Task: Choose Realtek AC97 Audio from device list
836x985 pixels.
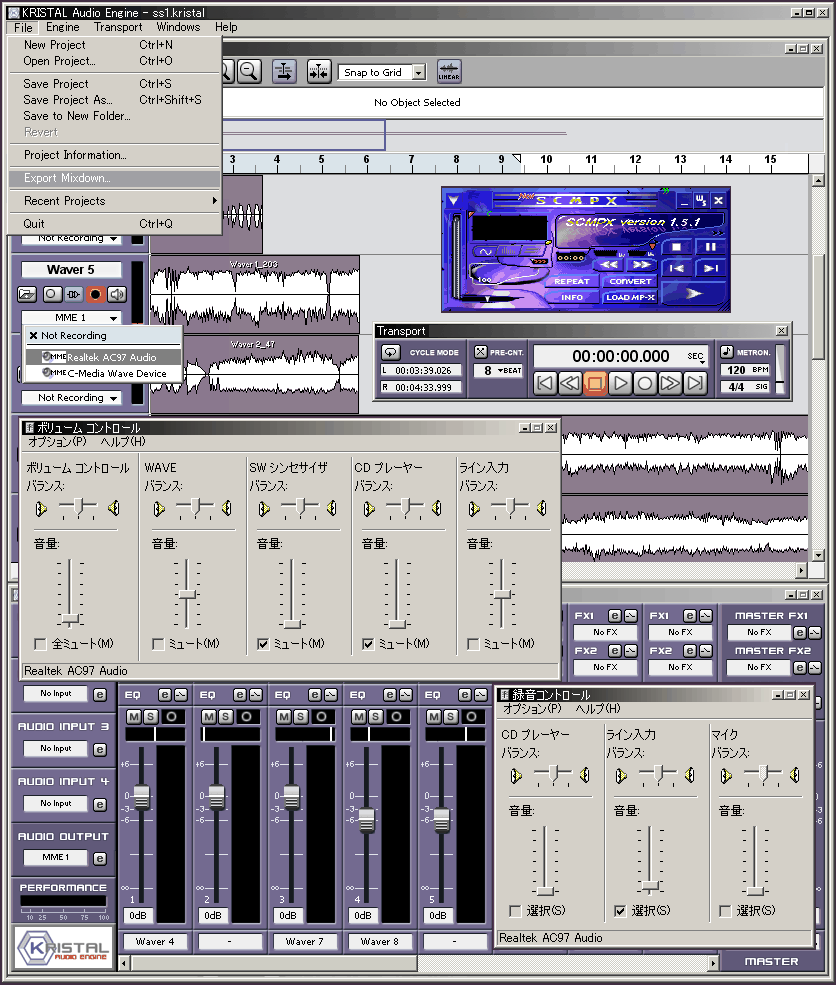Action: click(x=110, y=357)
